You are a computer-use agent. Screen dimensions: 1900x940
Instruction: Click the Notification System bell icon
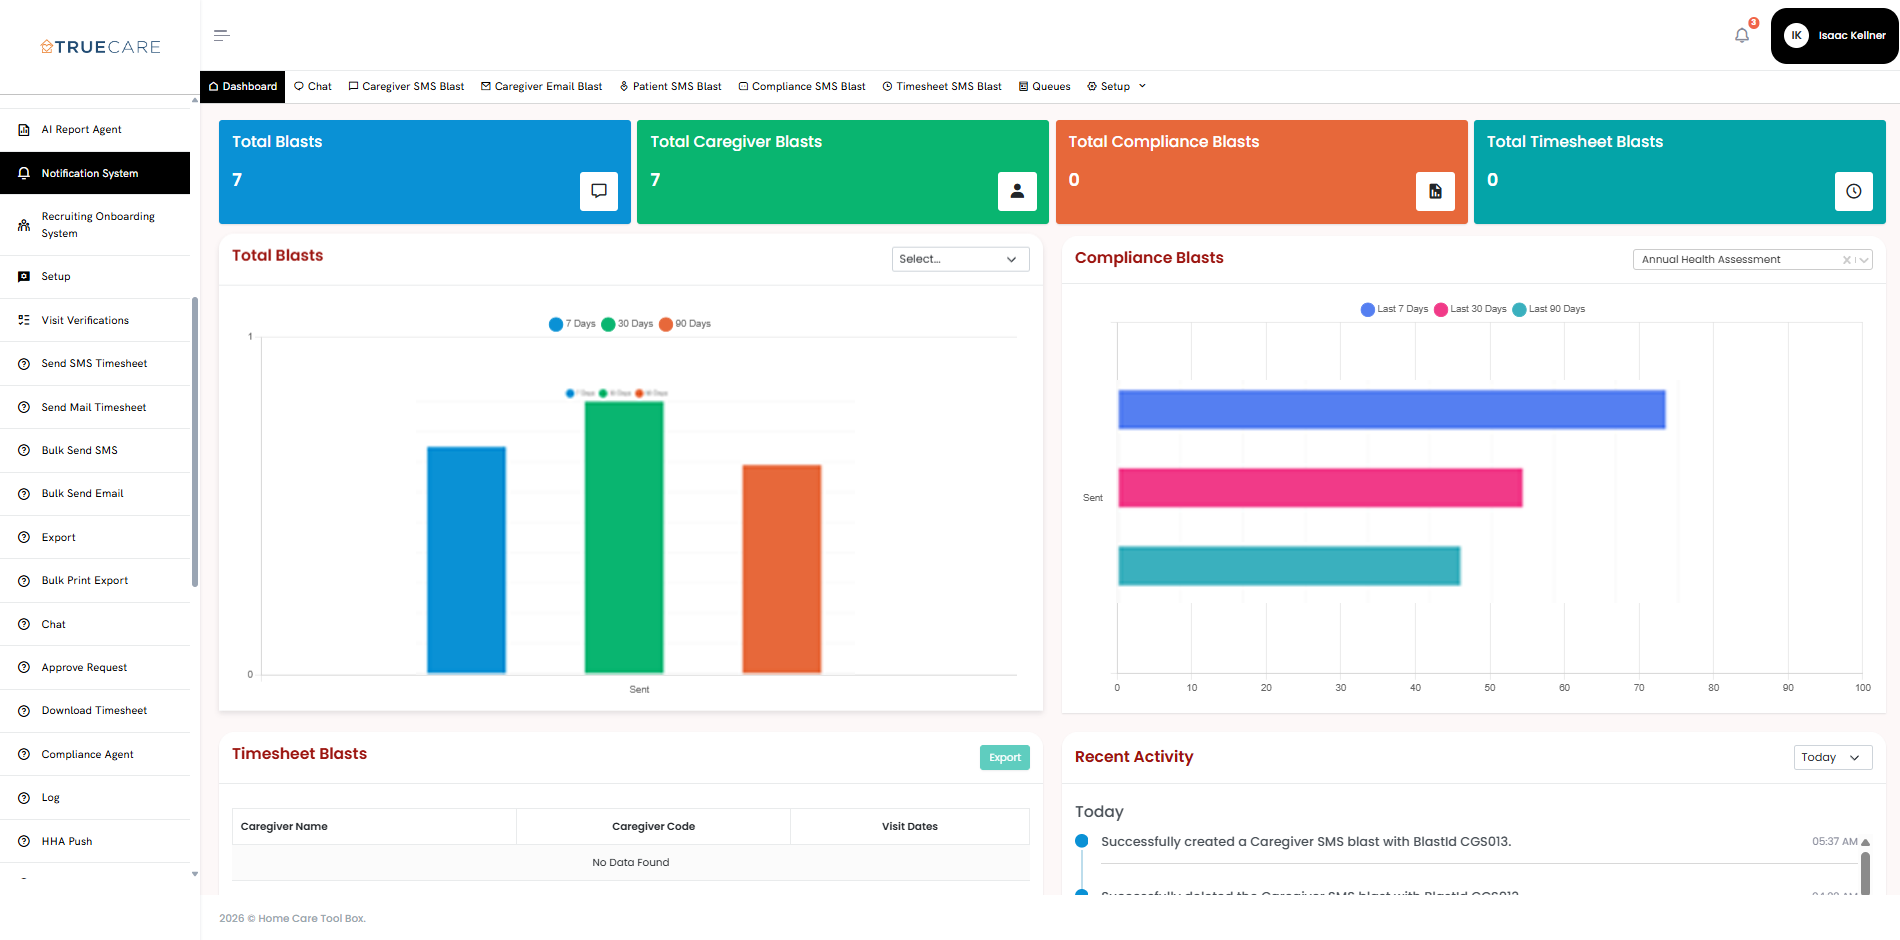tap(24, 173)
